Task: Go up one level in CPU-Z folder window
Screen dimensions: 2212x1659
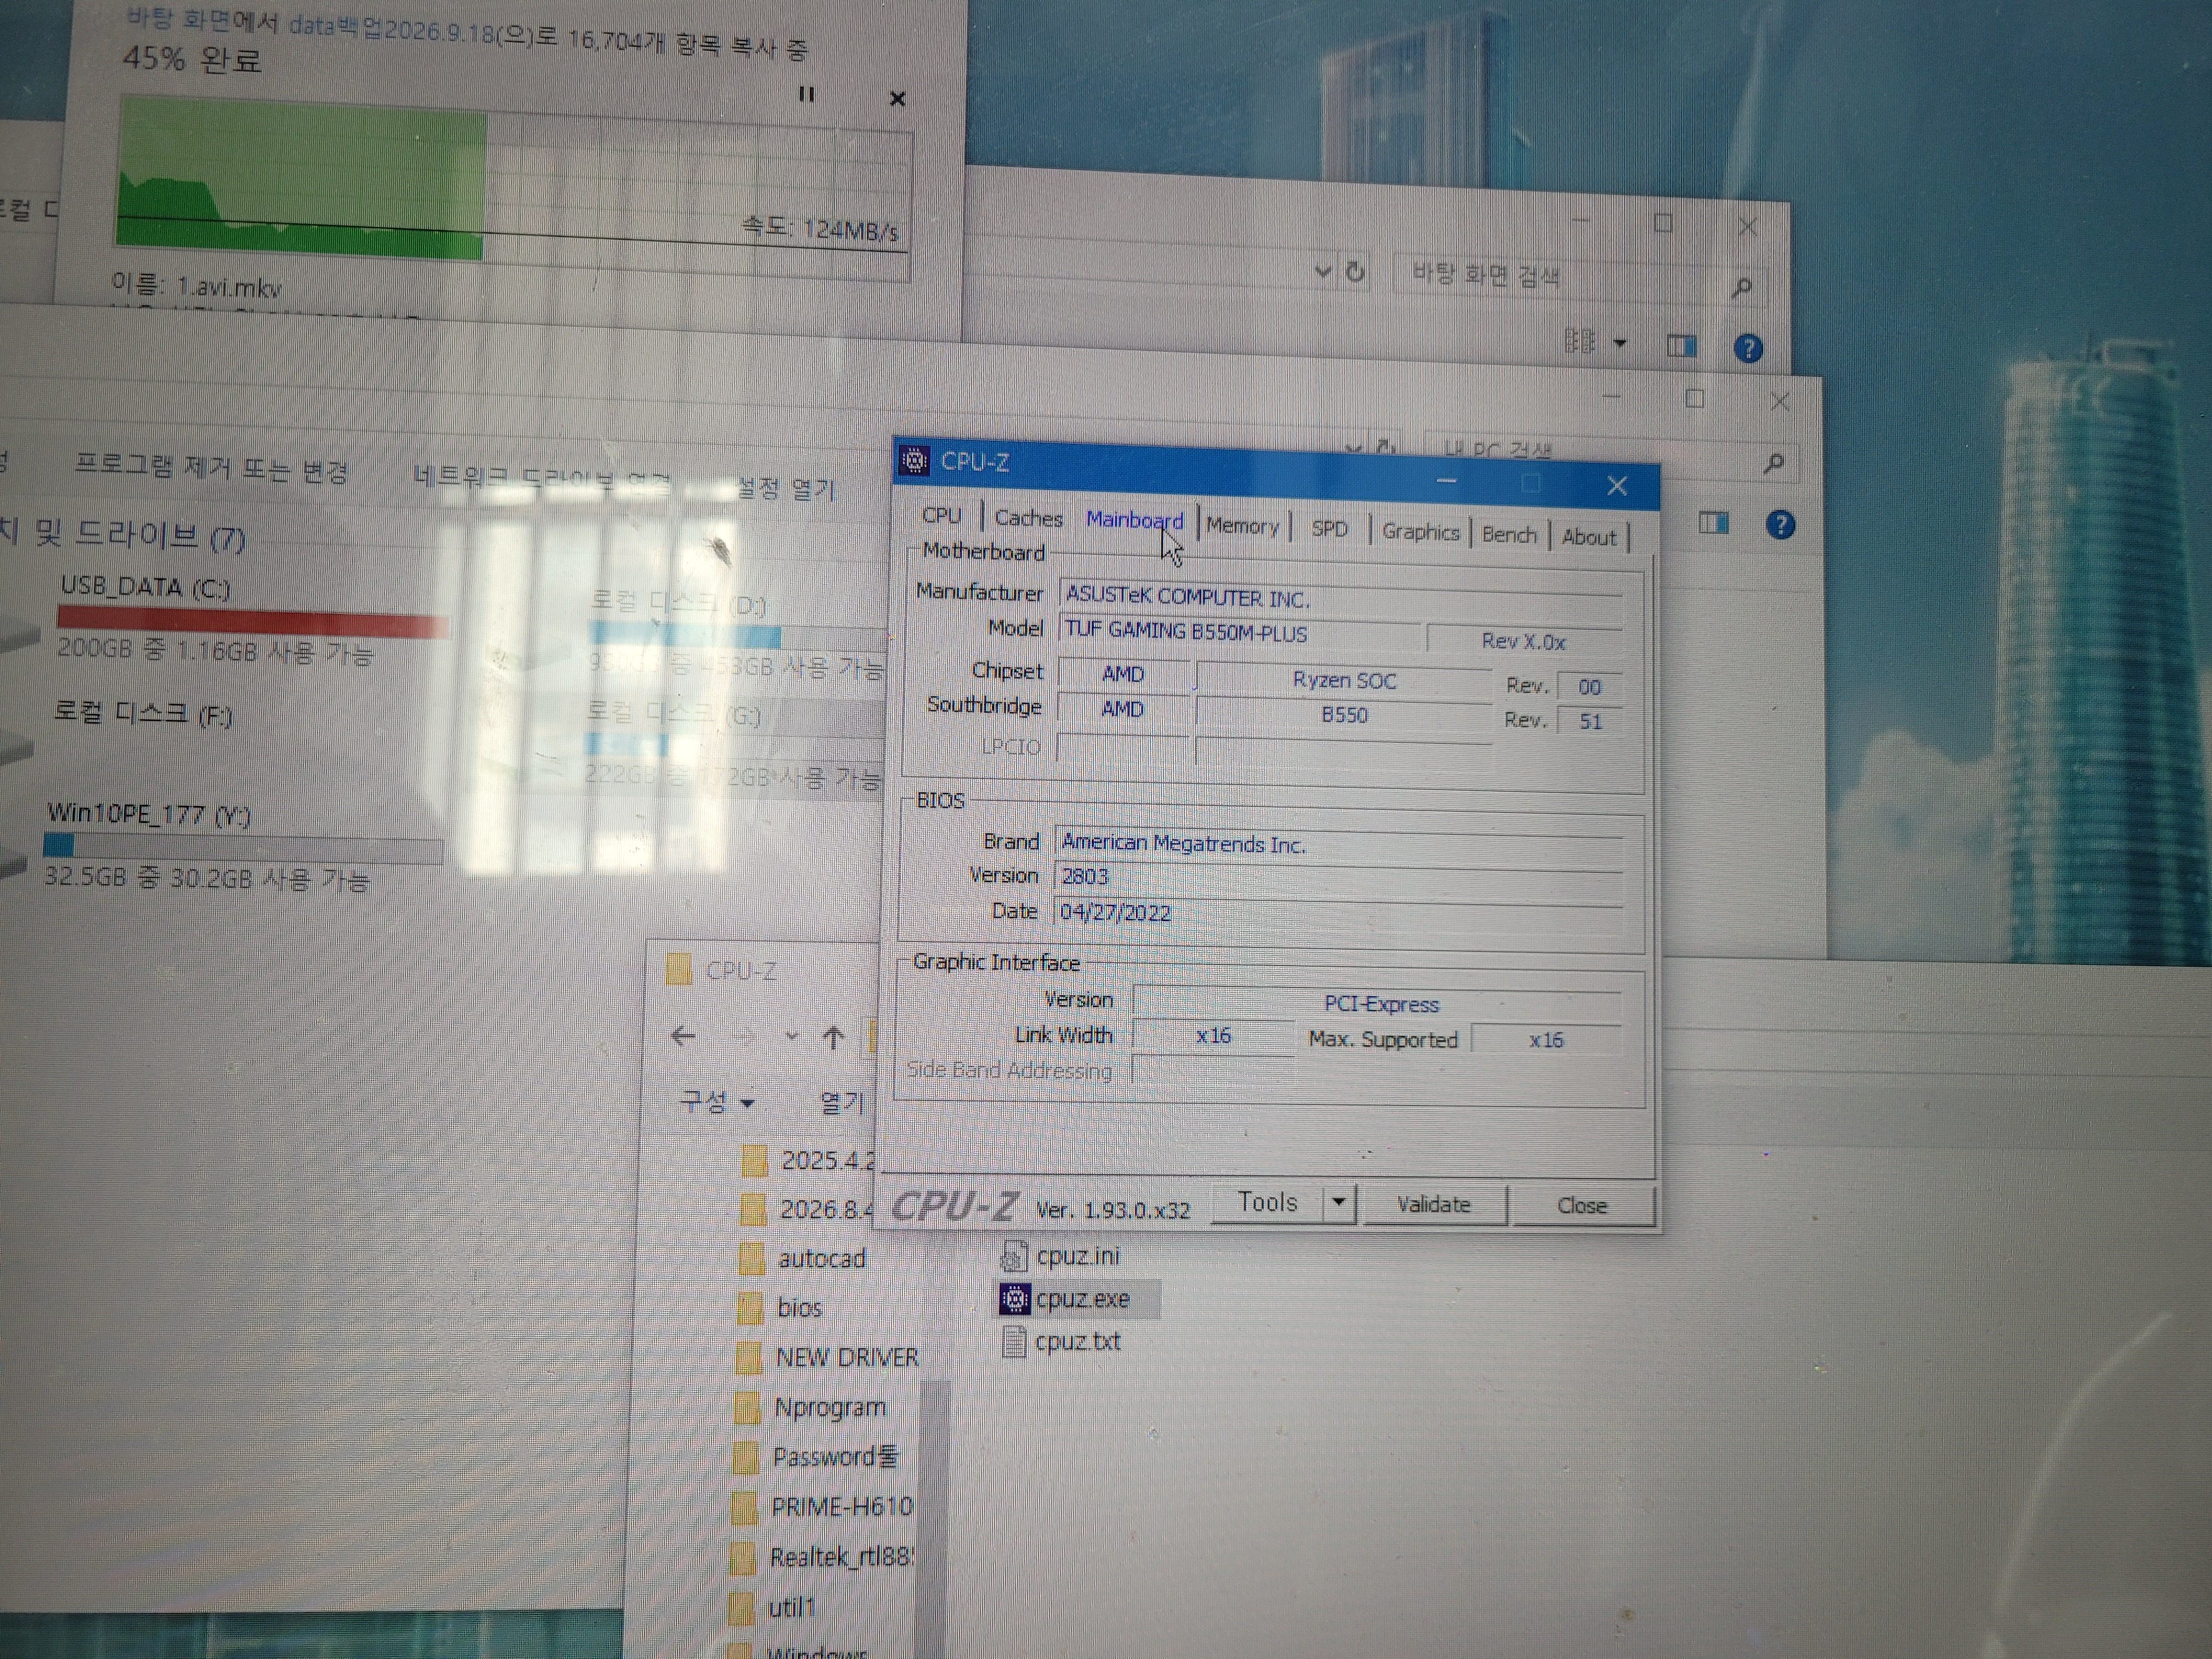Action: tap(833, 1038)
